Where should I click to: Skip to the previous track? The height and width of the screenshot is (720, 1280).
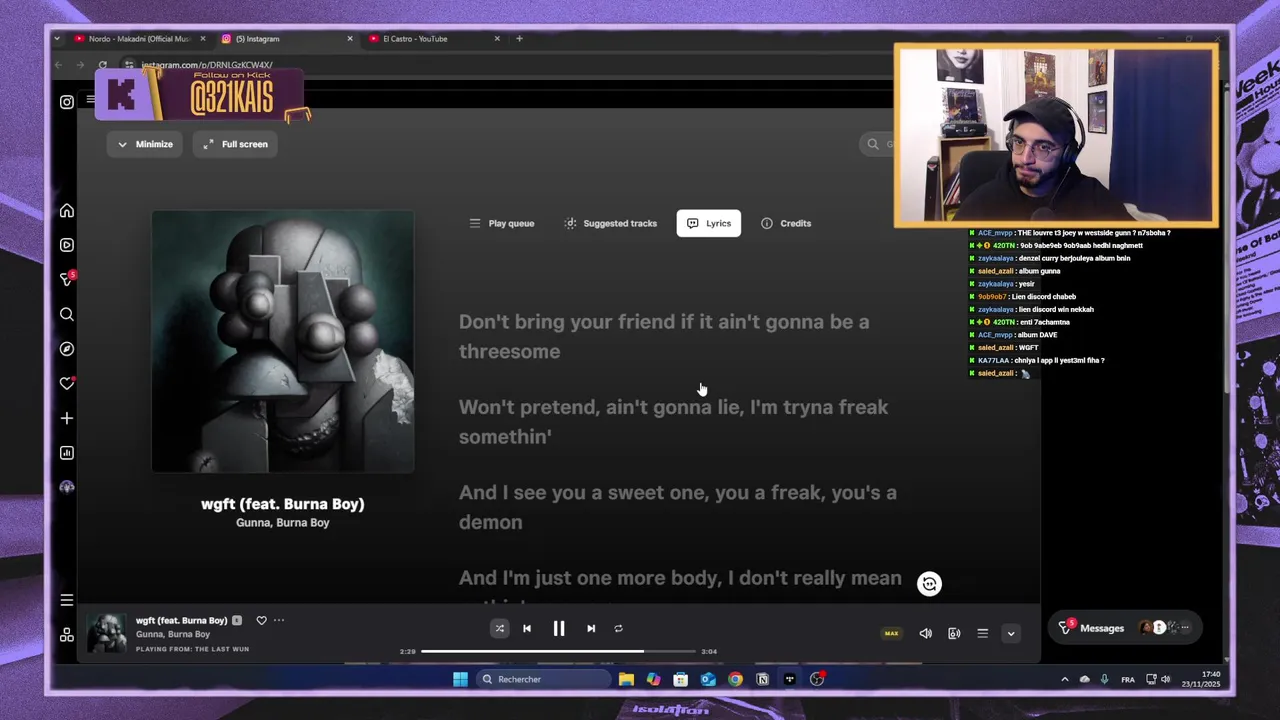click(x=527, y=628)
